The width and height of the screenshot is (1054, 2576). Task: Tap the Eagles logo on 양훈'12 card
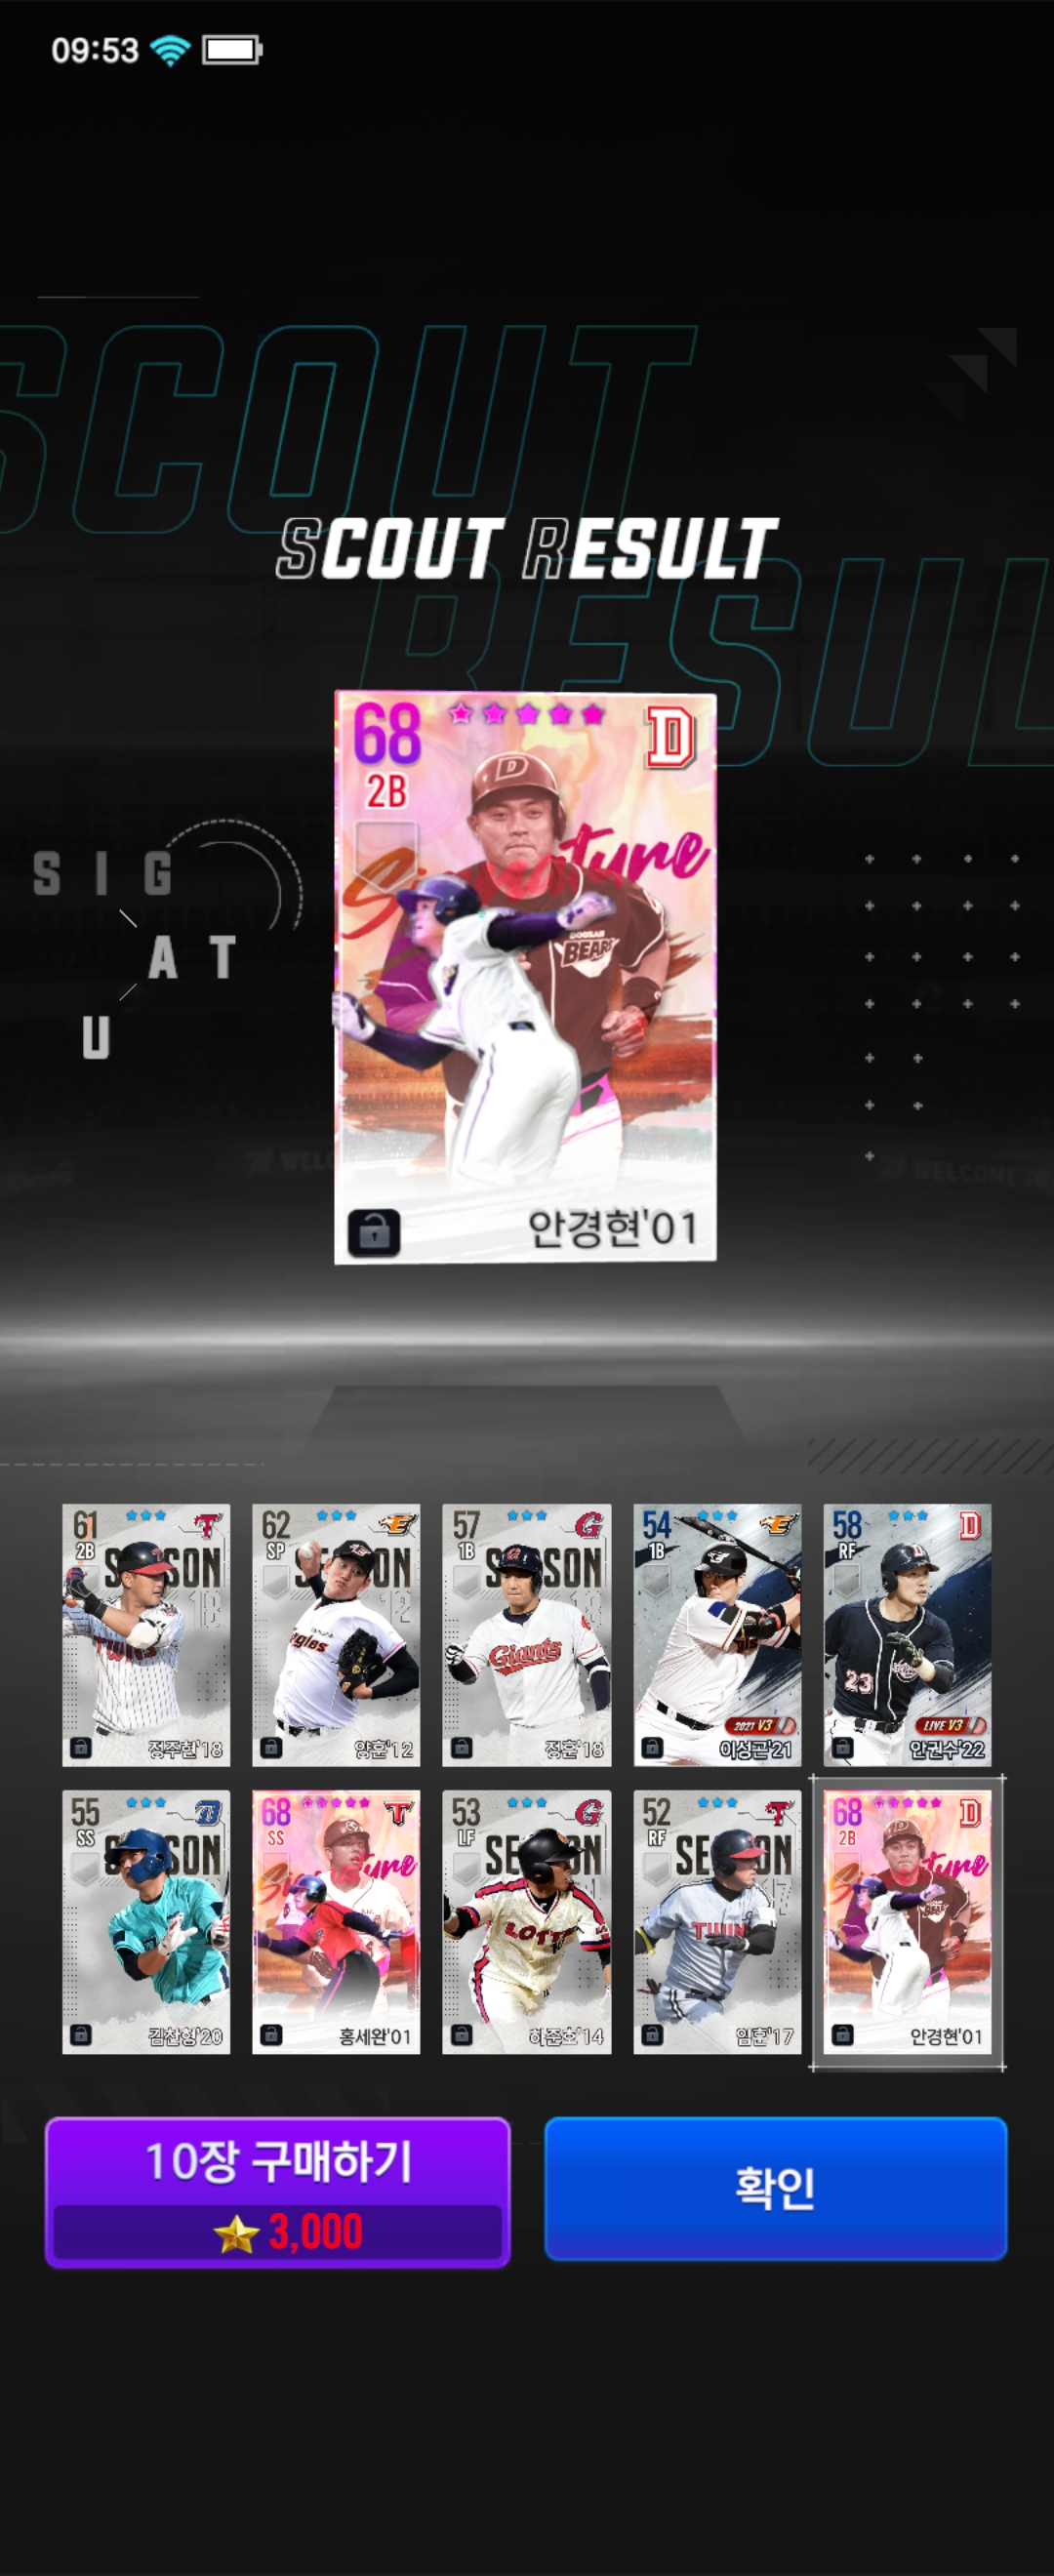397,1524
